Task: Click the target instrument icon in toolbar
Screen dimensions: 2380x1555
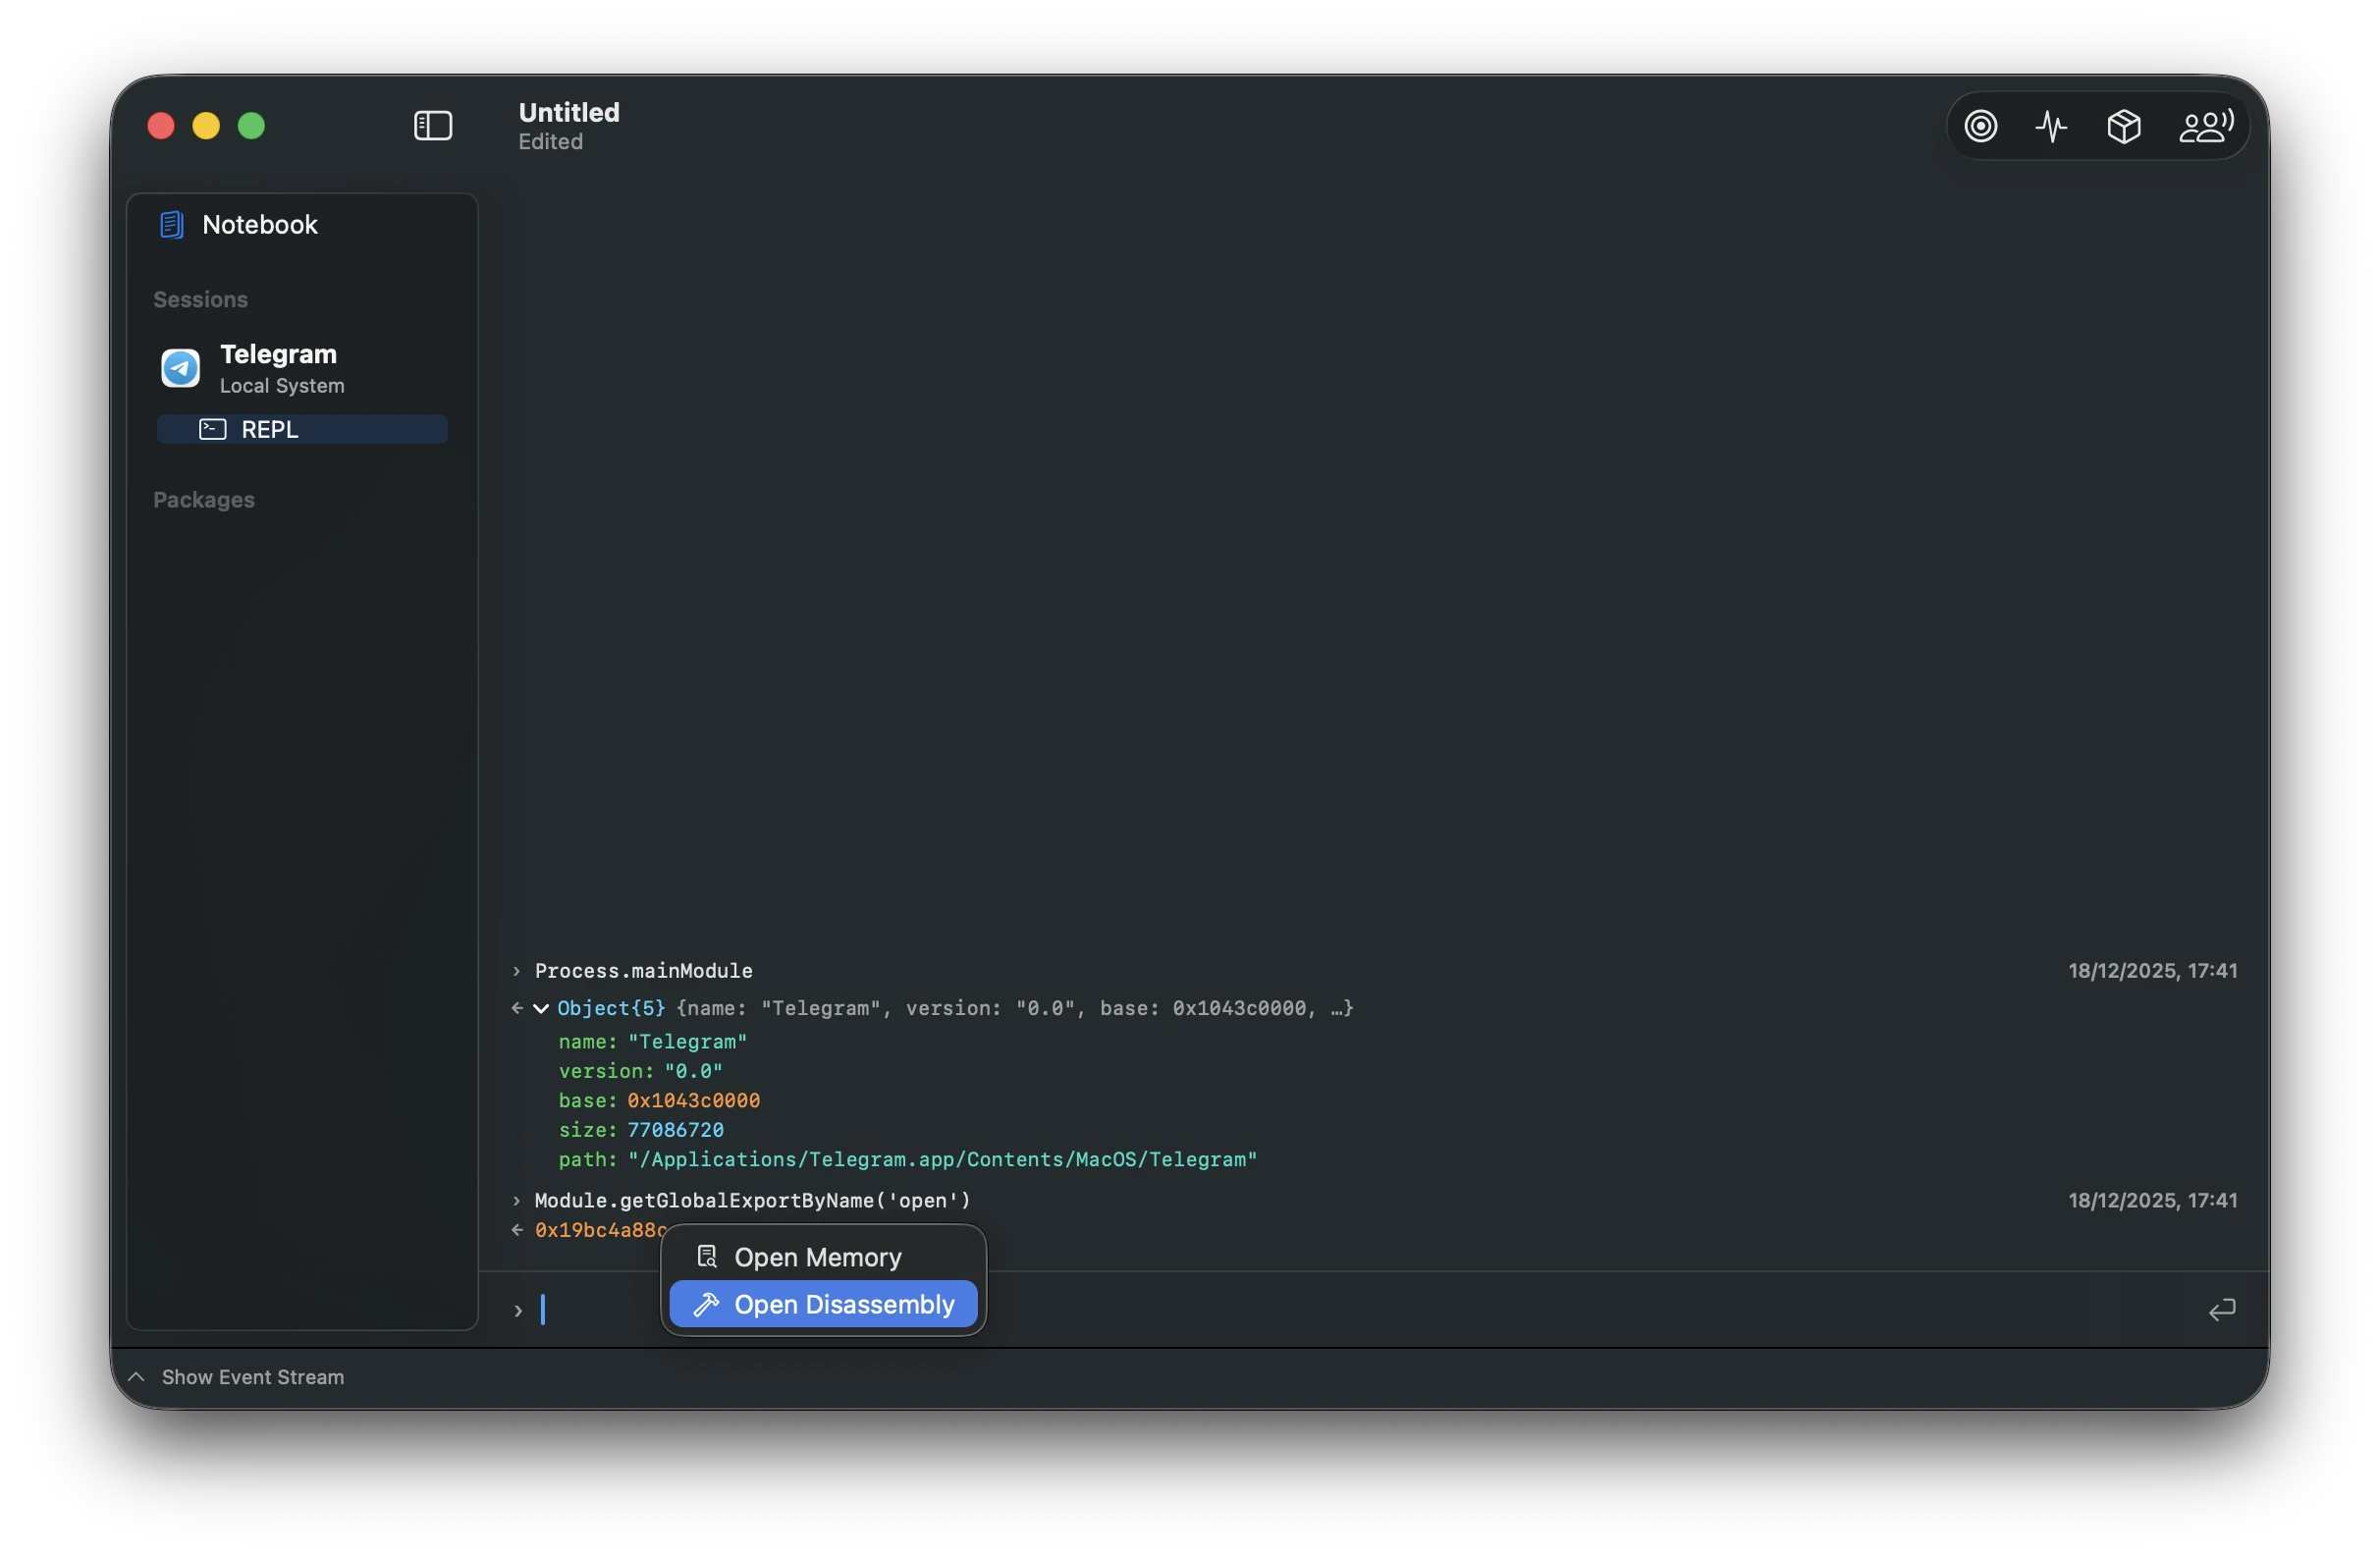Action: point(1980,126)
